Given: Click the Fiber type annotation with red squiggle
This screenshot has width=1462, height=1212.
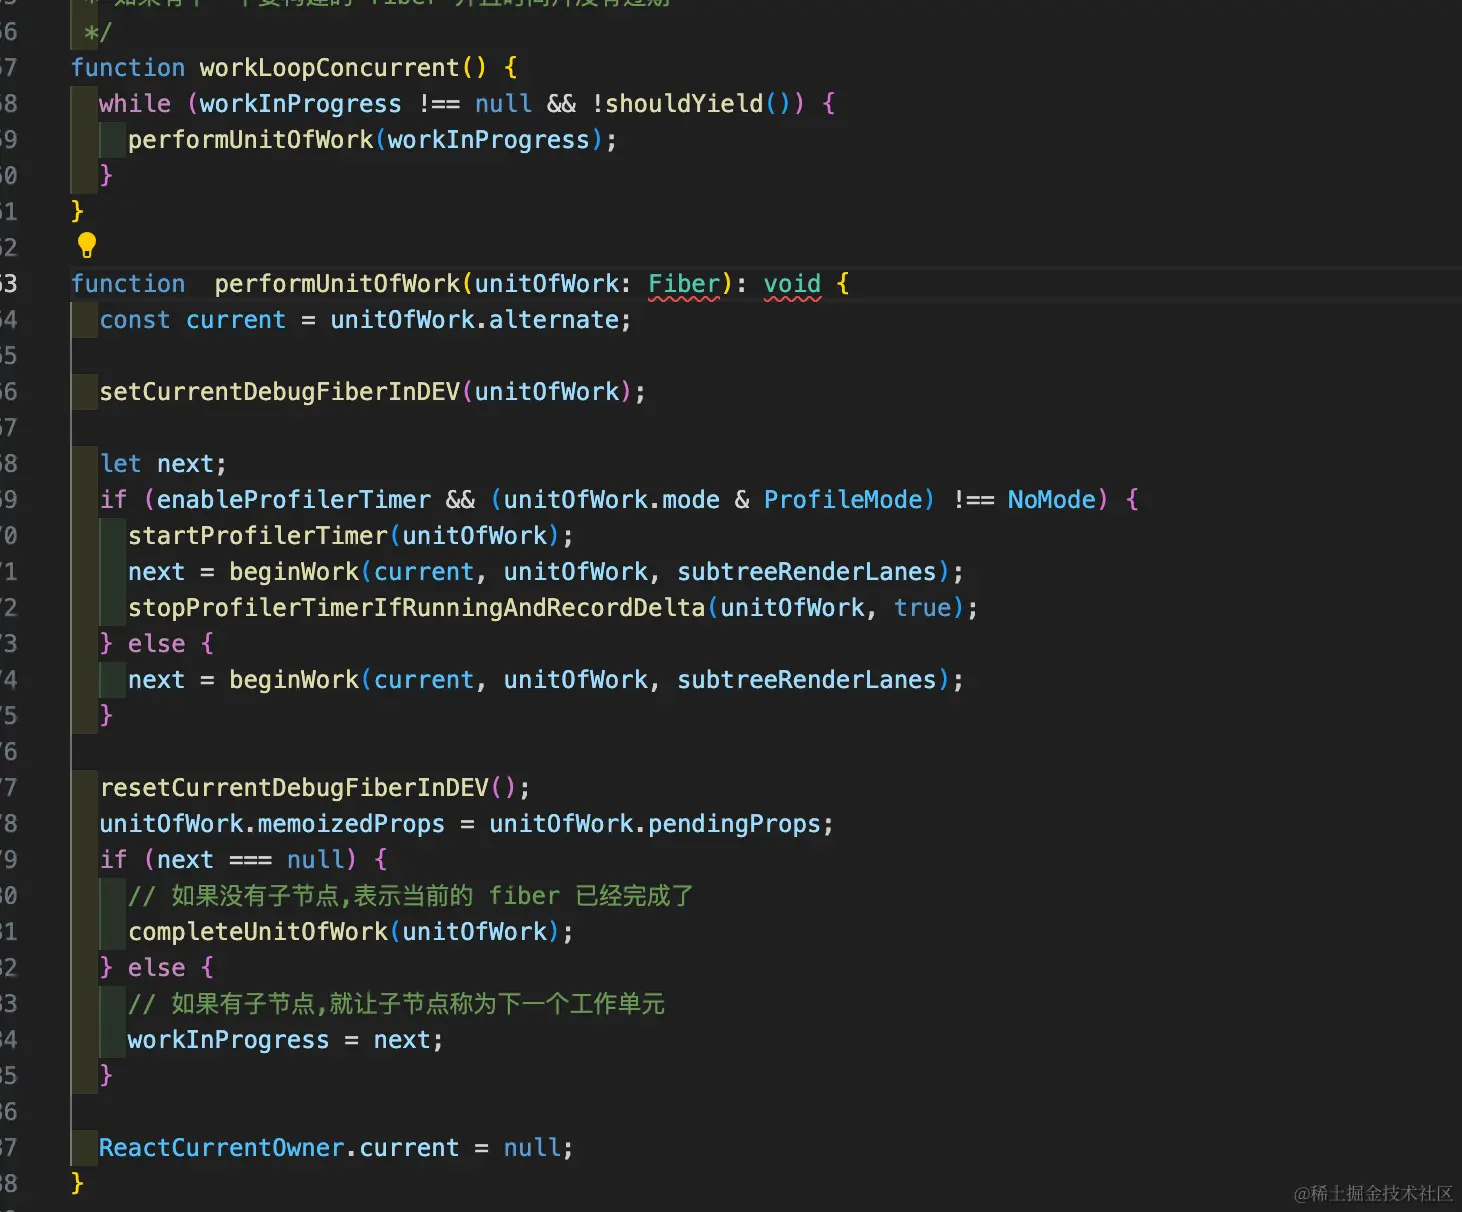Looking at the screenshot, I should 684,284.
